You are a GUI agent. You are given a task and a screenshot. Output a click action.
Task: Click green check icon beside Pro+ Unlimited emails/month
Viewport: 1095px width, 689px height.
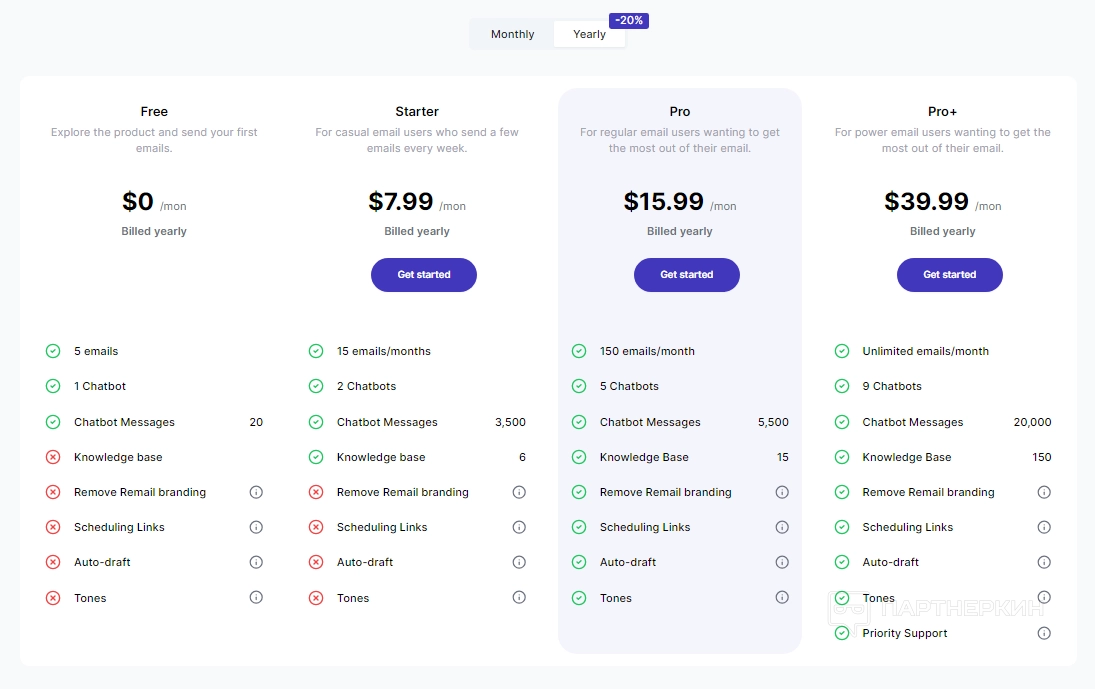click(x=842, y=351)
